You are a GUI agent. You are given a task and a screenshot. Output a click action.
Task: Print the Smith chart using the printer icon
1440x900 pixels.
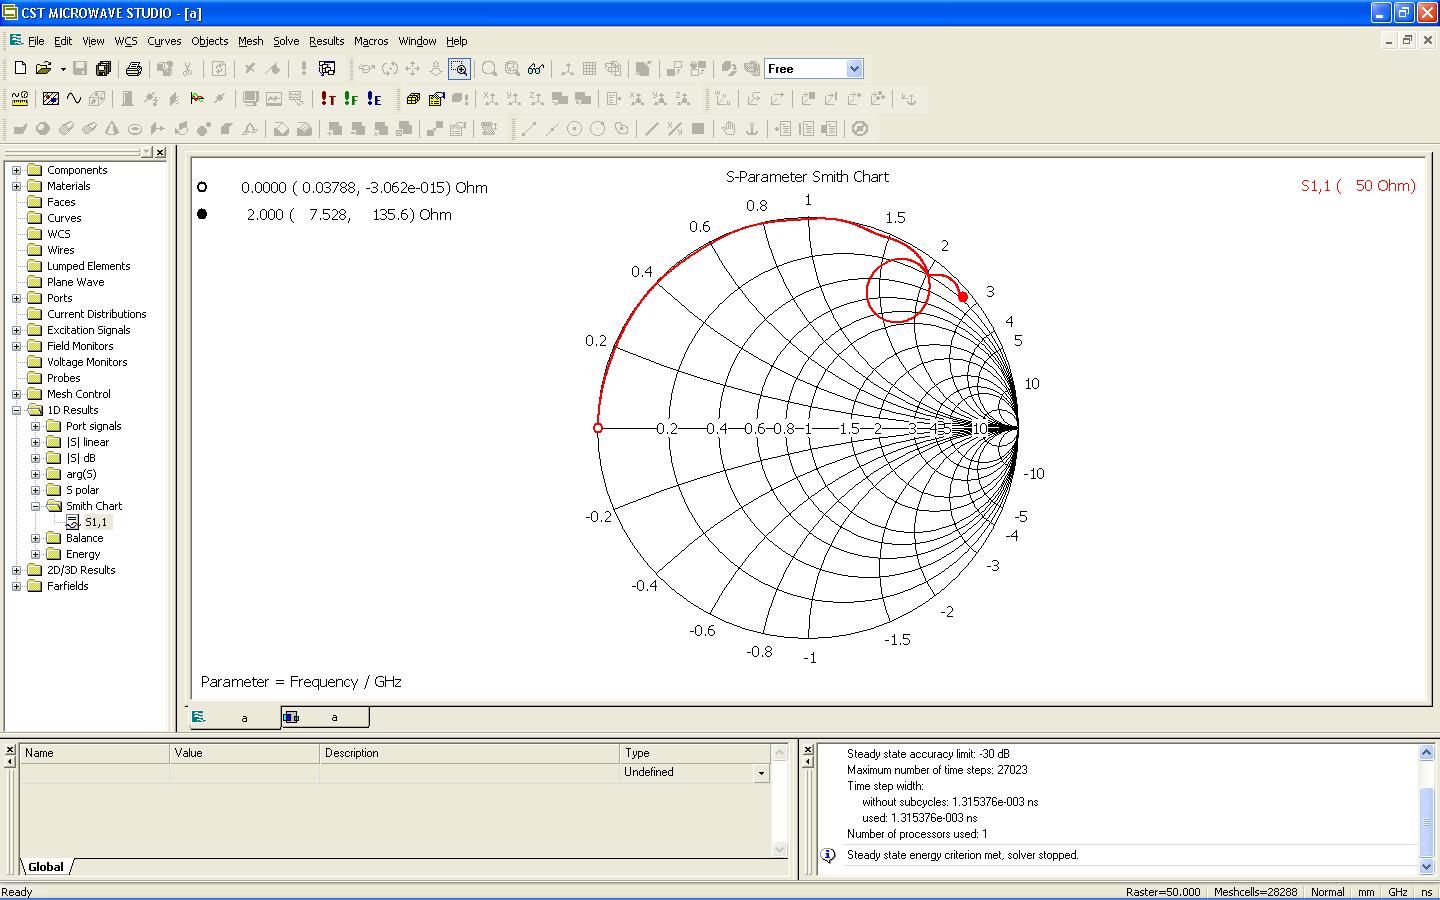(133, 69)
